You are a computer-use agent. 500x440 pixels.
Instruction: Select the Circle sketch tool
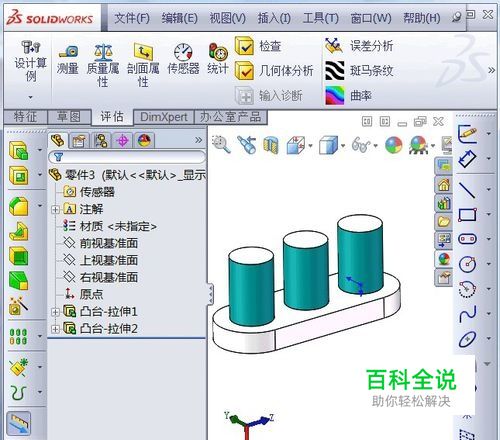(467, 264)
